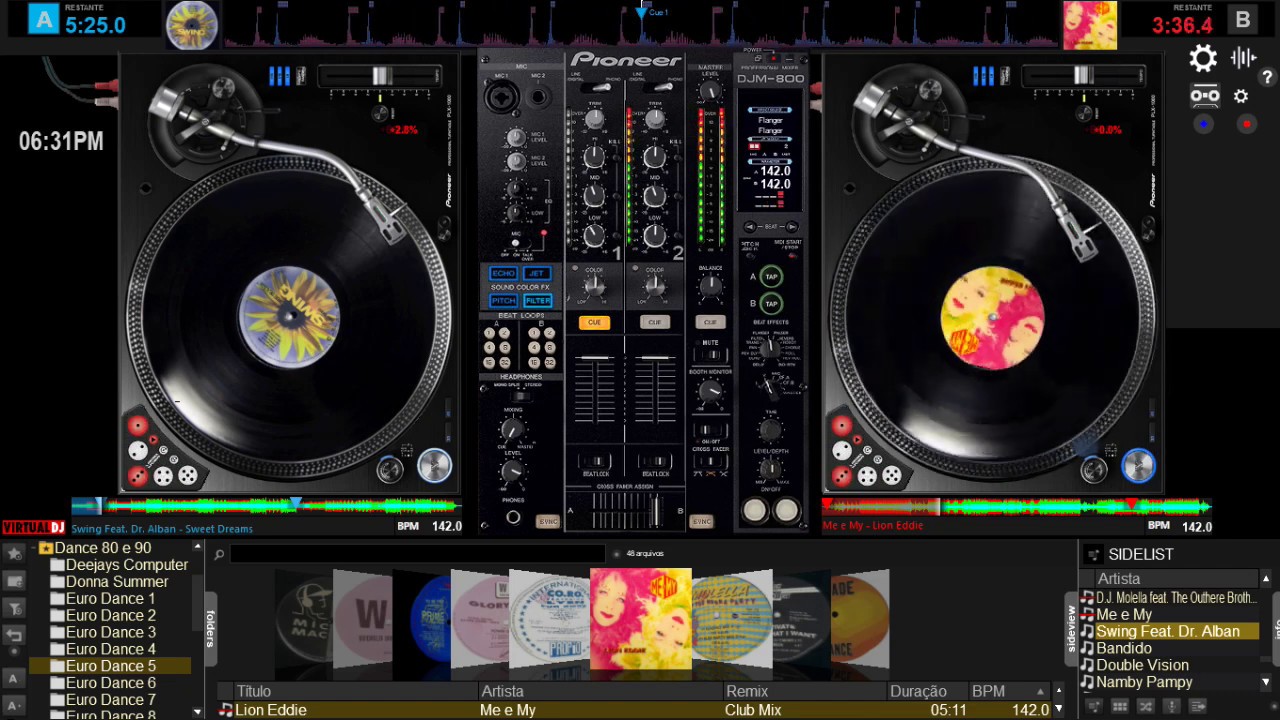
Task: Click left deck cue button near play
Action: pyautogui.click(x=390, y=468)
